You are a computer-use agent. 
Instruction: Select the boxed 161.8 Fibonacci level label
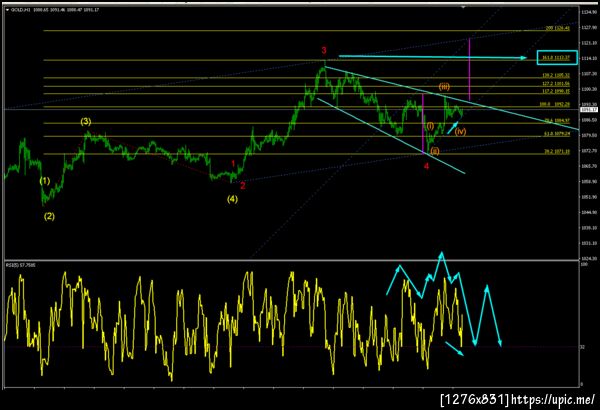point(557,58)
